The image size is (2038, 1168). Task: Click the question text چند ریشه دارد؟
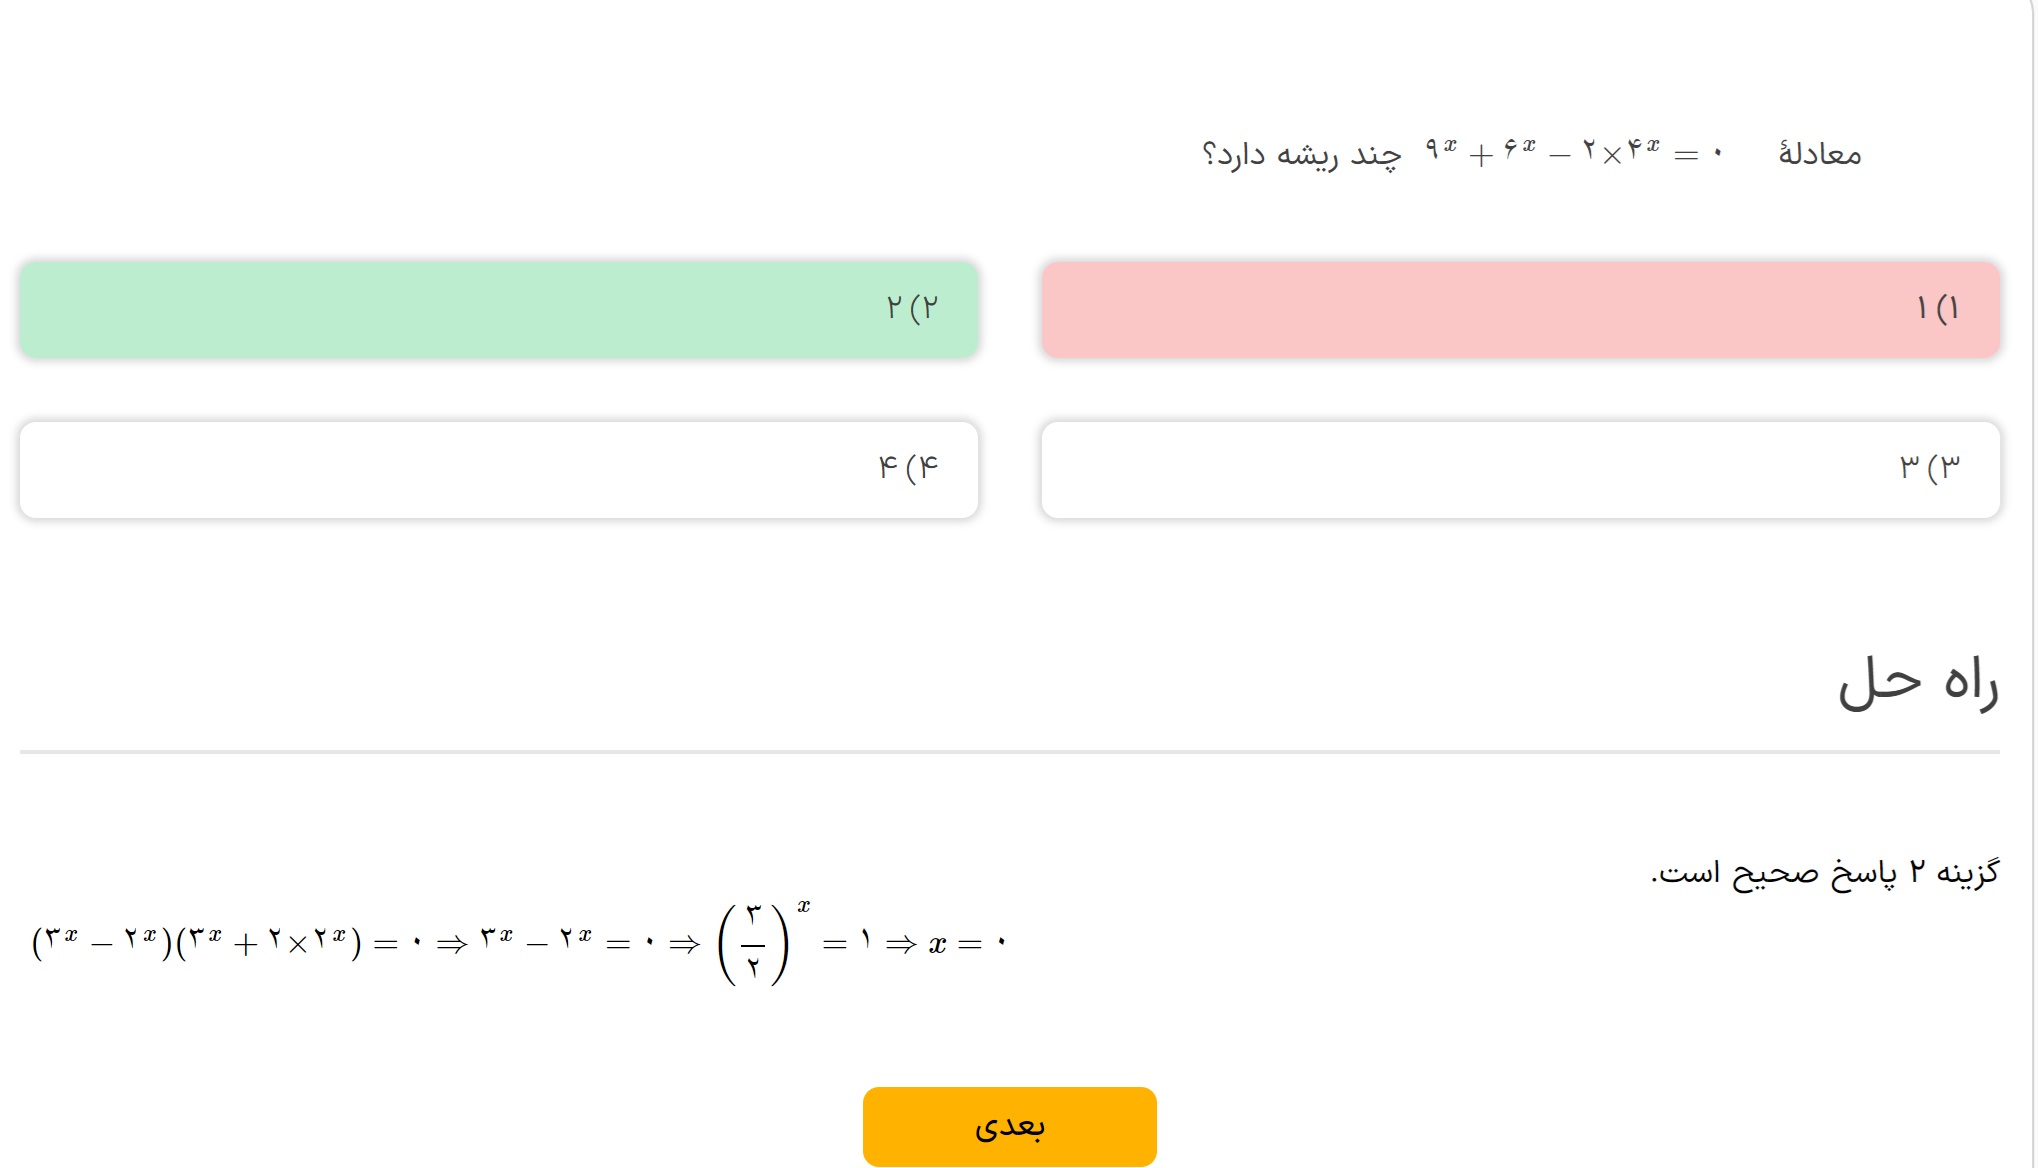(1301, 155)
